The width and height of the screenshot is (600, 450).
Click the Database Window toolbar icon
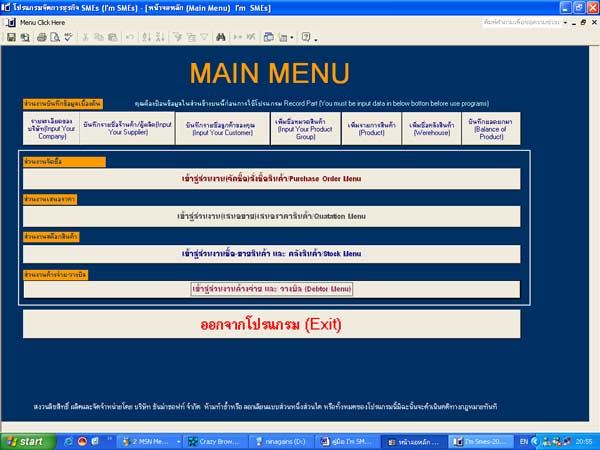(268, 37)
